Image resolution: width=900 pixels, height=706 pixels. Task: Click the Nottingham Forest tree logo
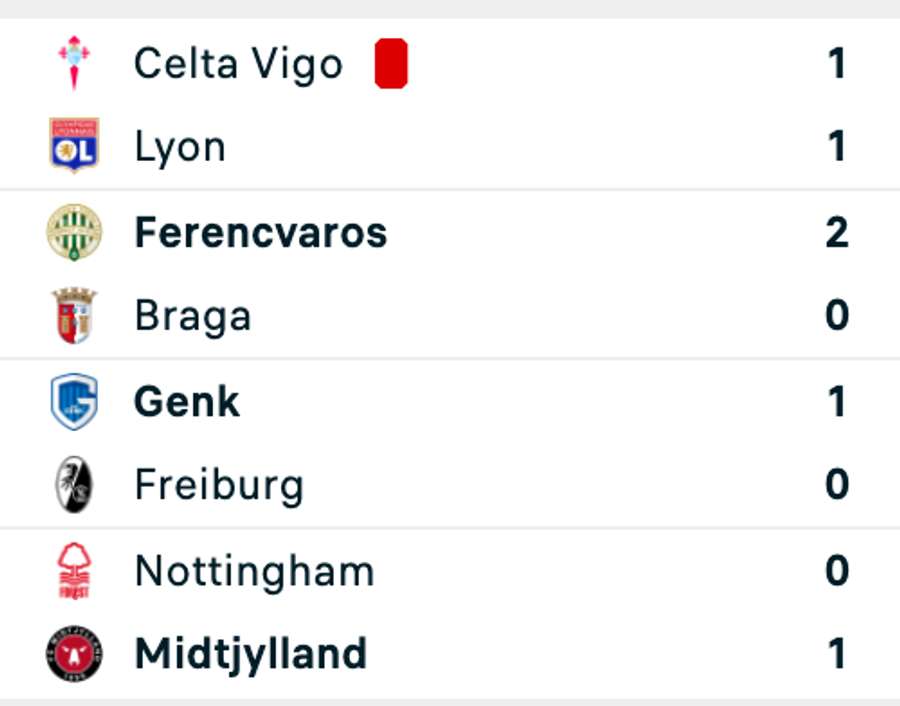74,571
